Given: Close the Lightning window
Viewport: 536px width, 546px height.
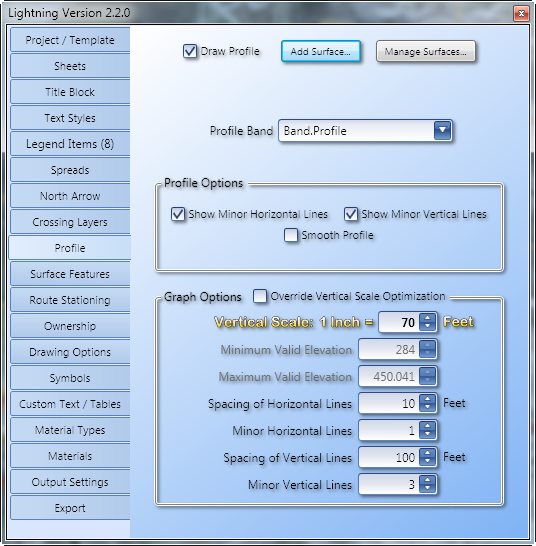Looking at the screenshot, I should (x=521, y=14).
